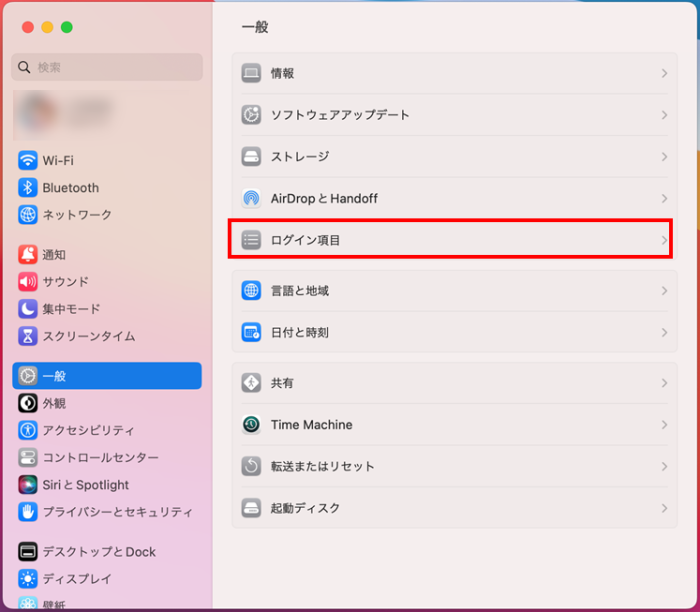Click the green fullscreen window button
Image resolution: width=700 pixels, height=612 pixels.
coord(67,27)
